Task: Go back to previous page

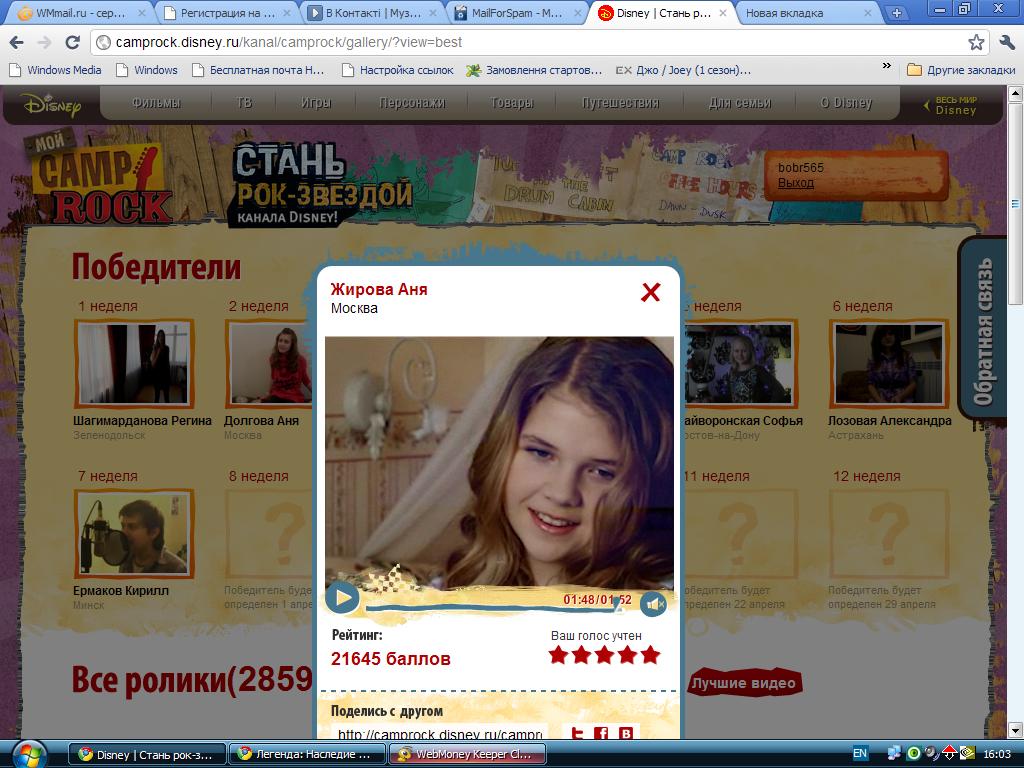Action: pos(16,42)
